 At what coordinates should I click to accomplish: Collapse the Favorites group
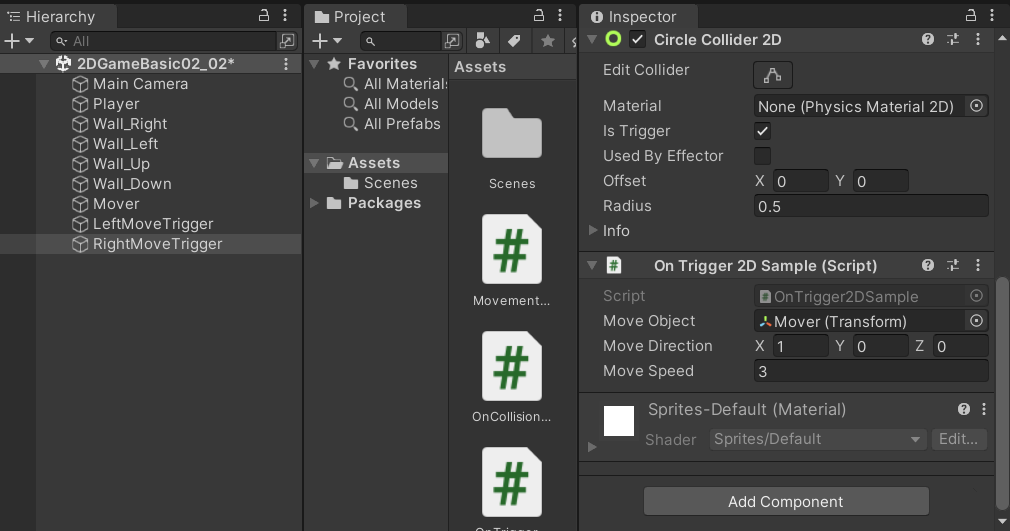pos(314,64)
